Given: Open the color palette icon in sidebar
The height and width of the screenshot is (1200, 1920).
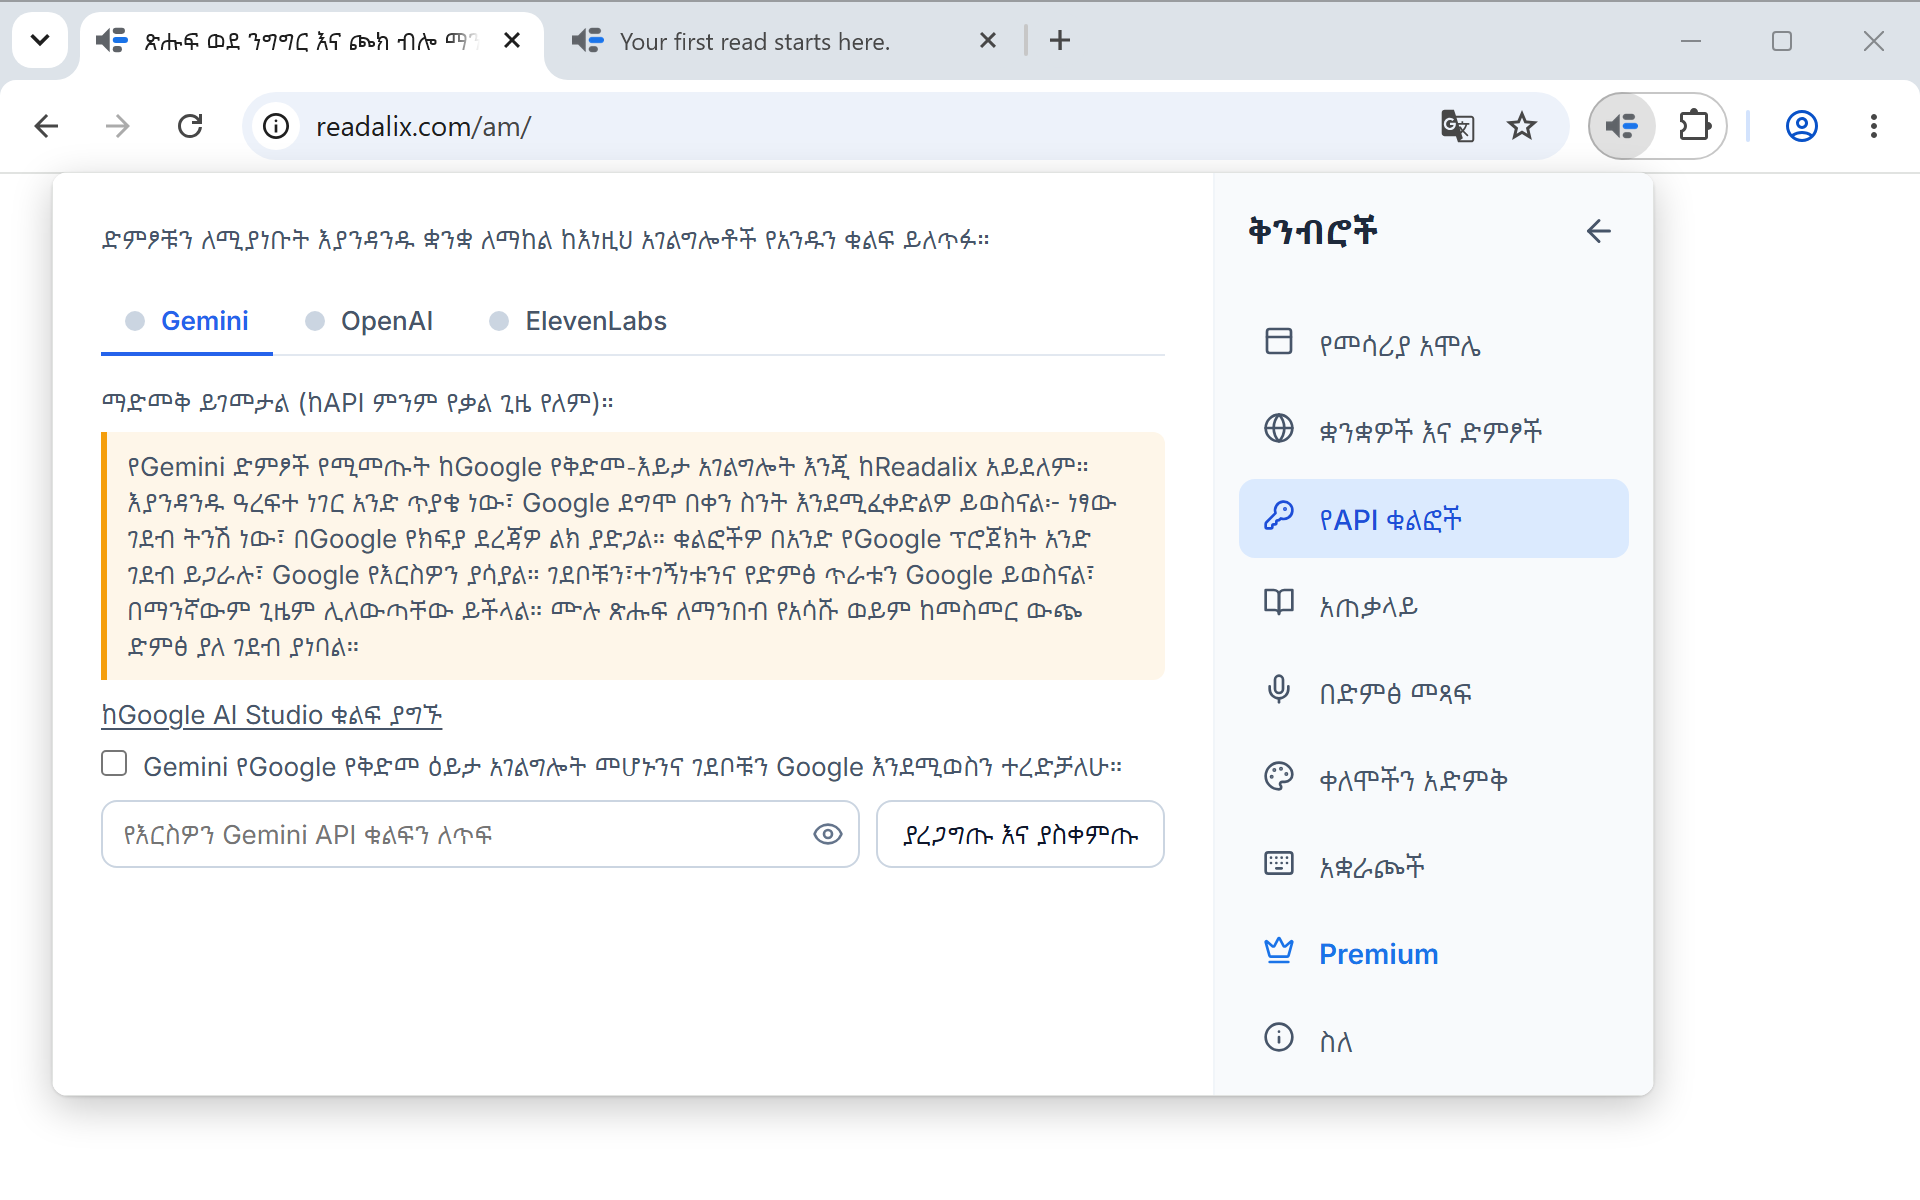Looking at the screenshot, I should pos(1278,776).
